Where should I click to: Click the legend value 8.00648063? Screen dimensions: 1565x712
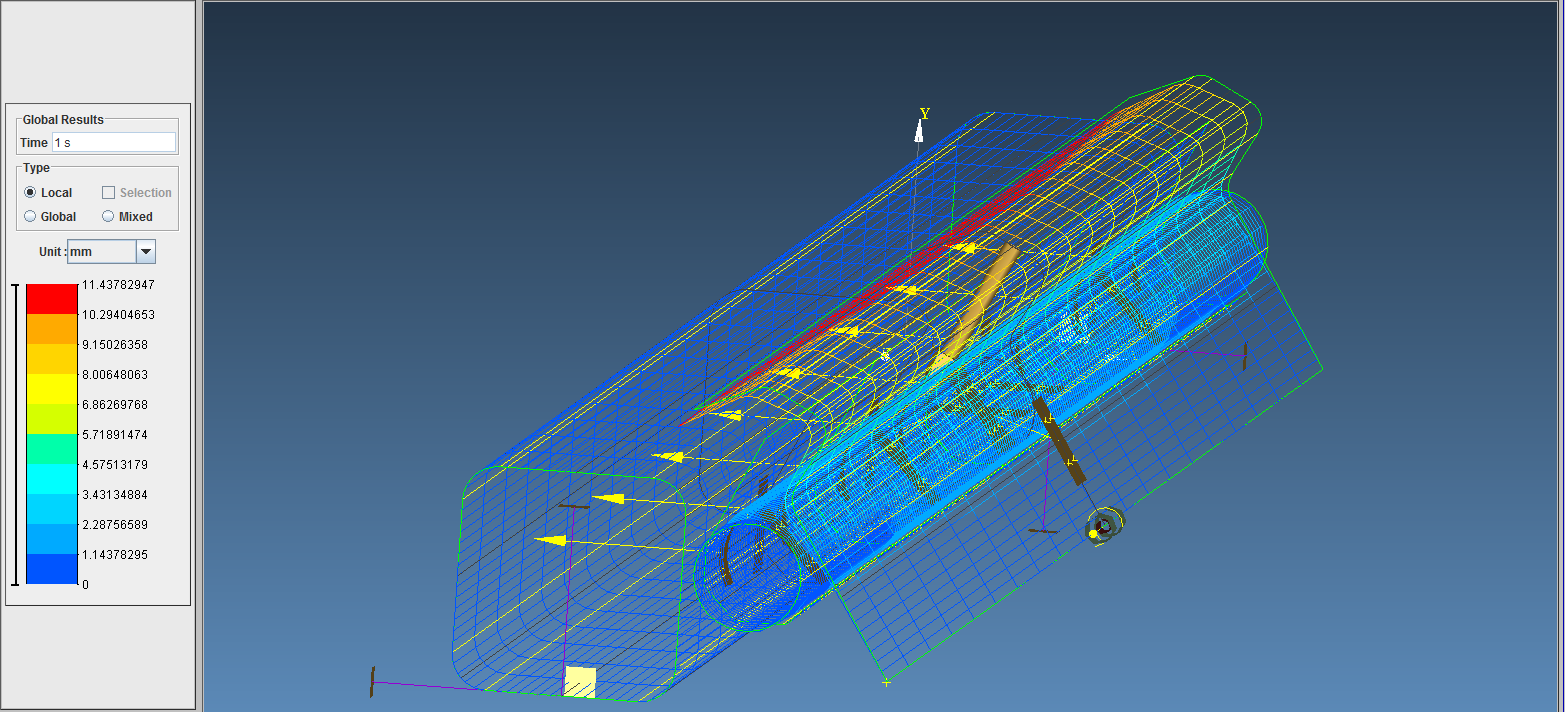point(115,375)
